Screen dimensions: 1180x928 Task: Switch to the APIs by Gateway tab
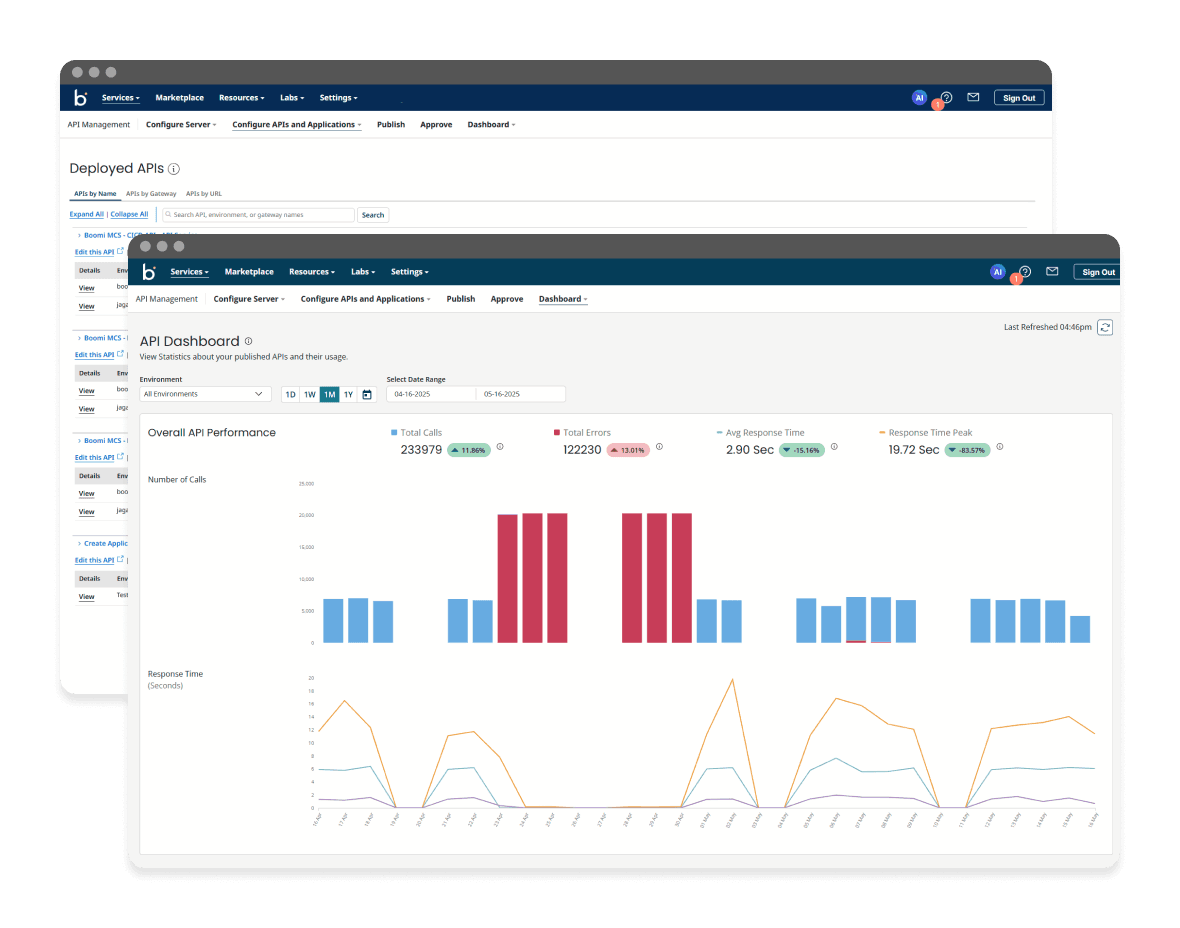tap(151, 193)
